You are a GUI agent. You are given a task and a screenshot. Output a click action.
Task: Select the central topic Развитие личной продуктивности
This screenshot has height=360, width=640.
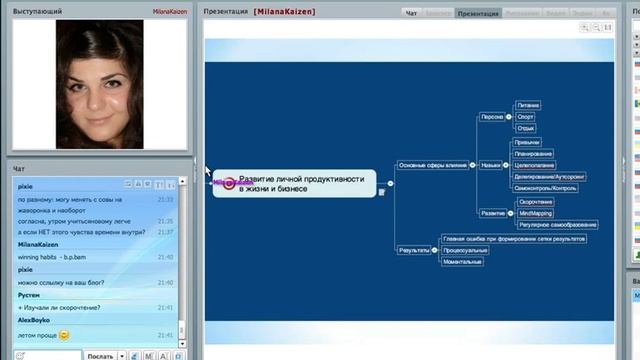294,184
